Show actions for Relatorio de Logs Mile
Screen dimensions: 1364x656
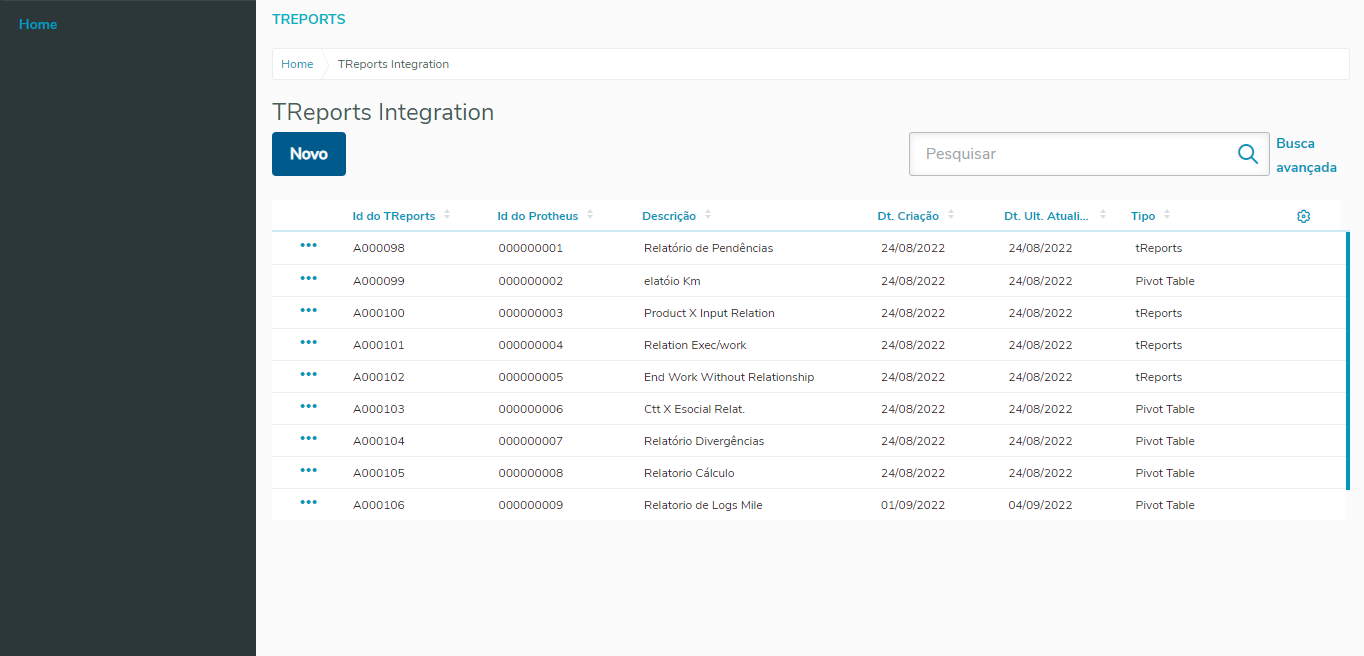(308, 503)
